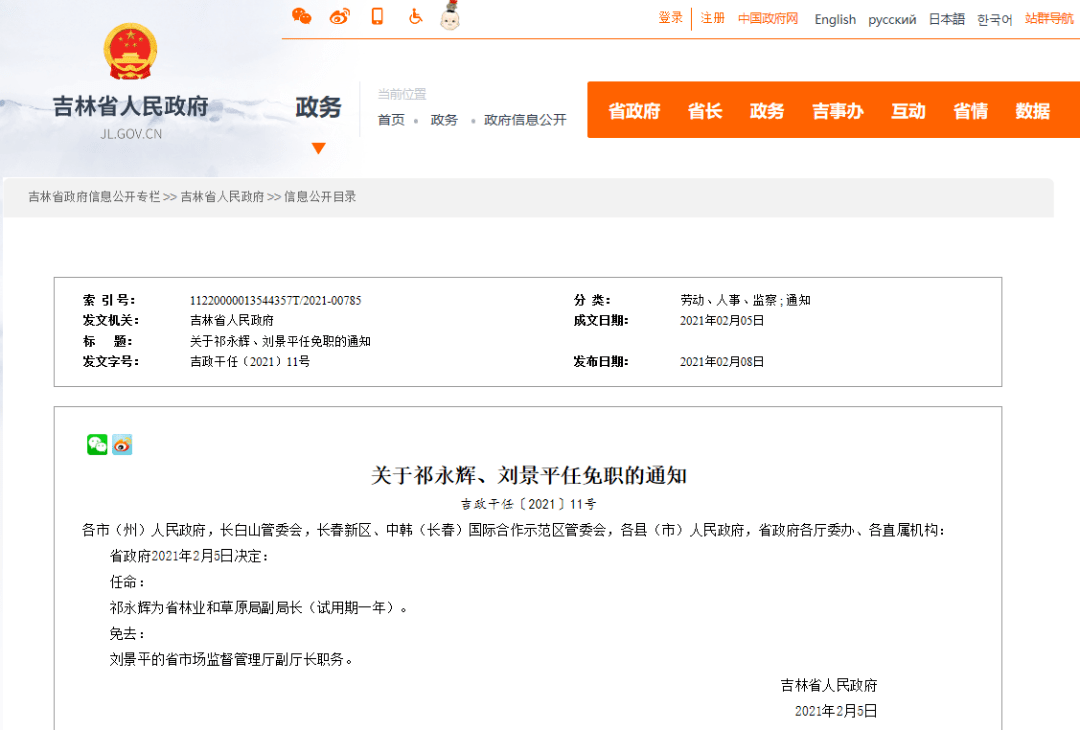Image resolution: width=1080 pixels, height=730 pixels.
Task: Open the 数据 navigation menu
Action: coord(1031,111)
